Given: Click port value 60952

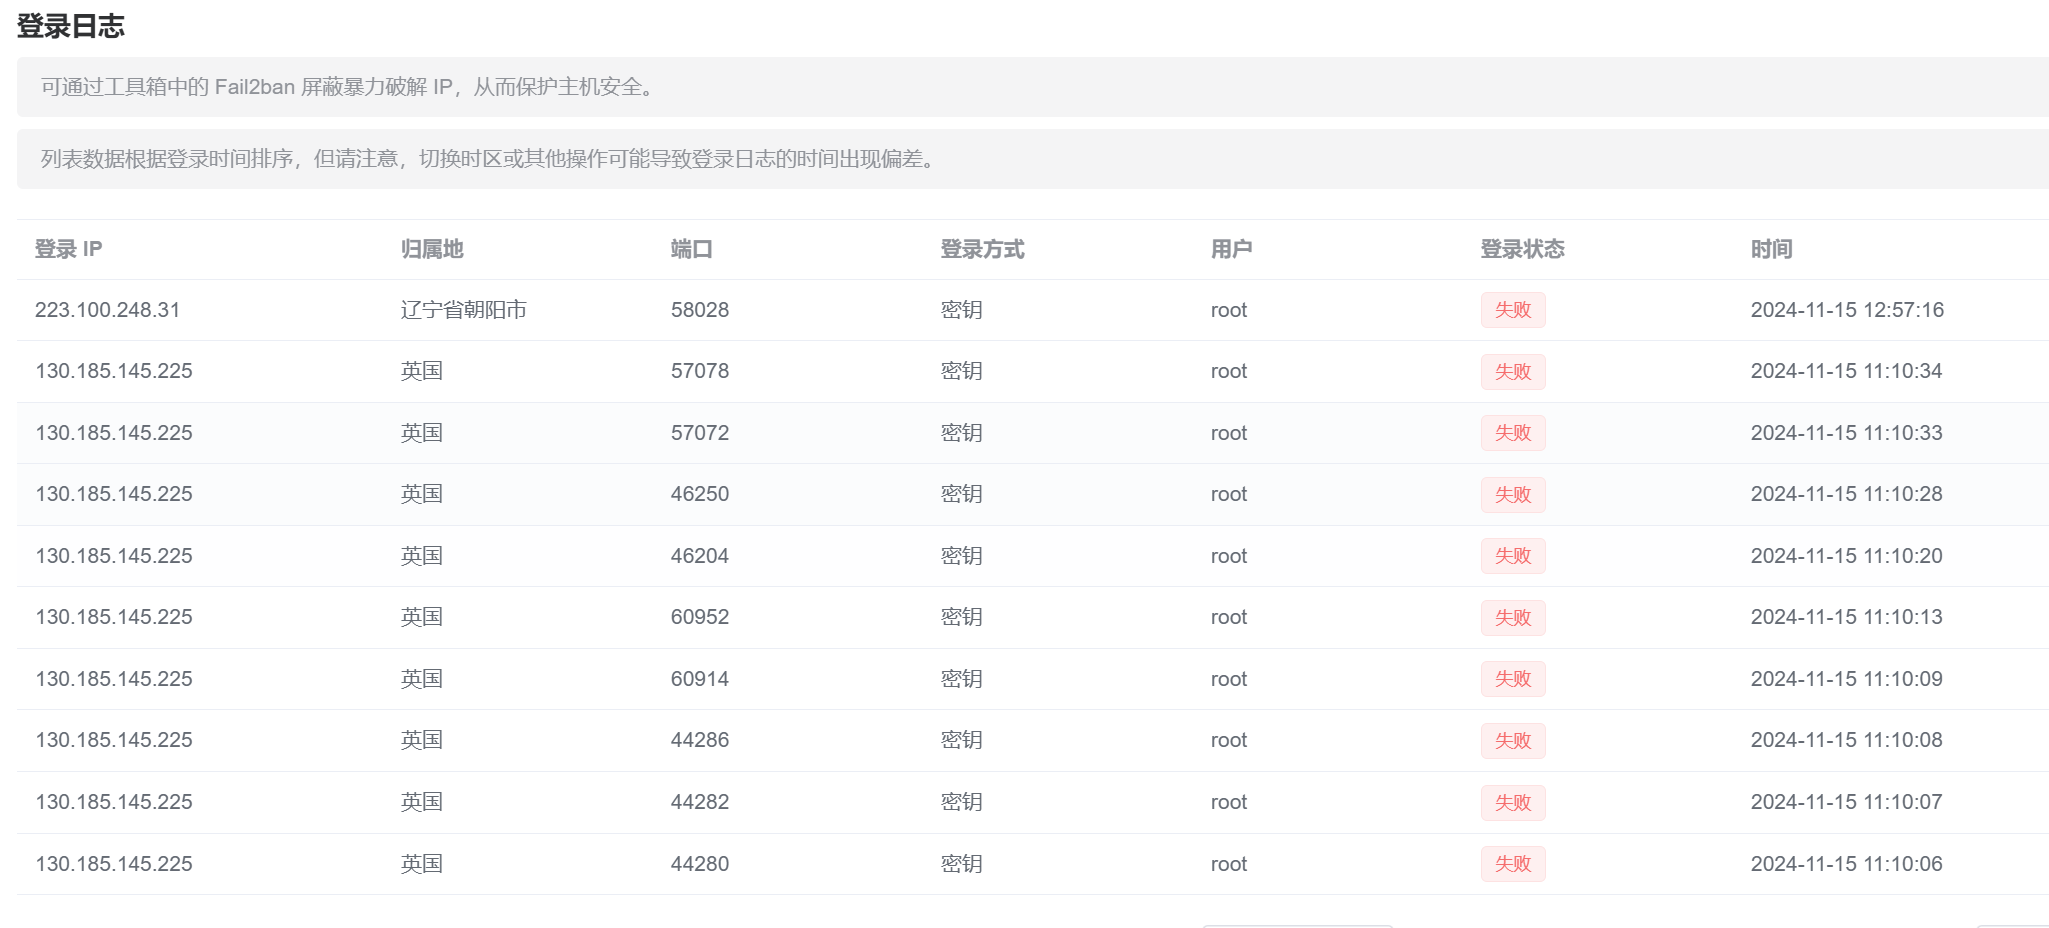Looking at the screenshot, I should pos(700,617).
